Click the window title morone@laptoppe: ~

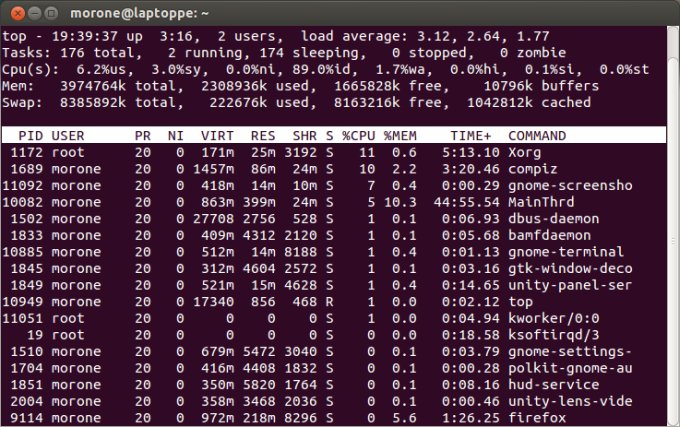[x=140, y=13]
